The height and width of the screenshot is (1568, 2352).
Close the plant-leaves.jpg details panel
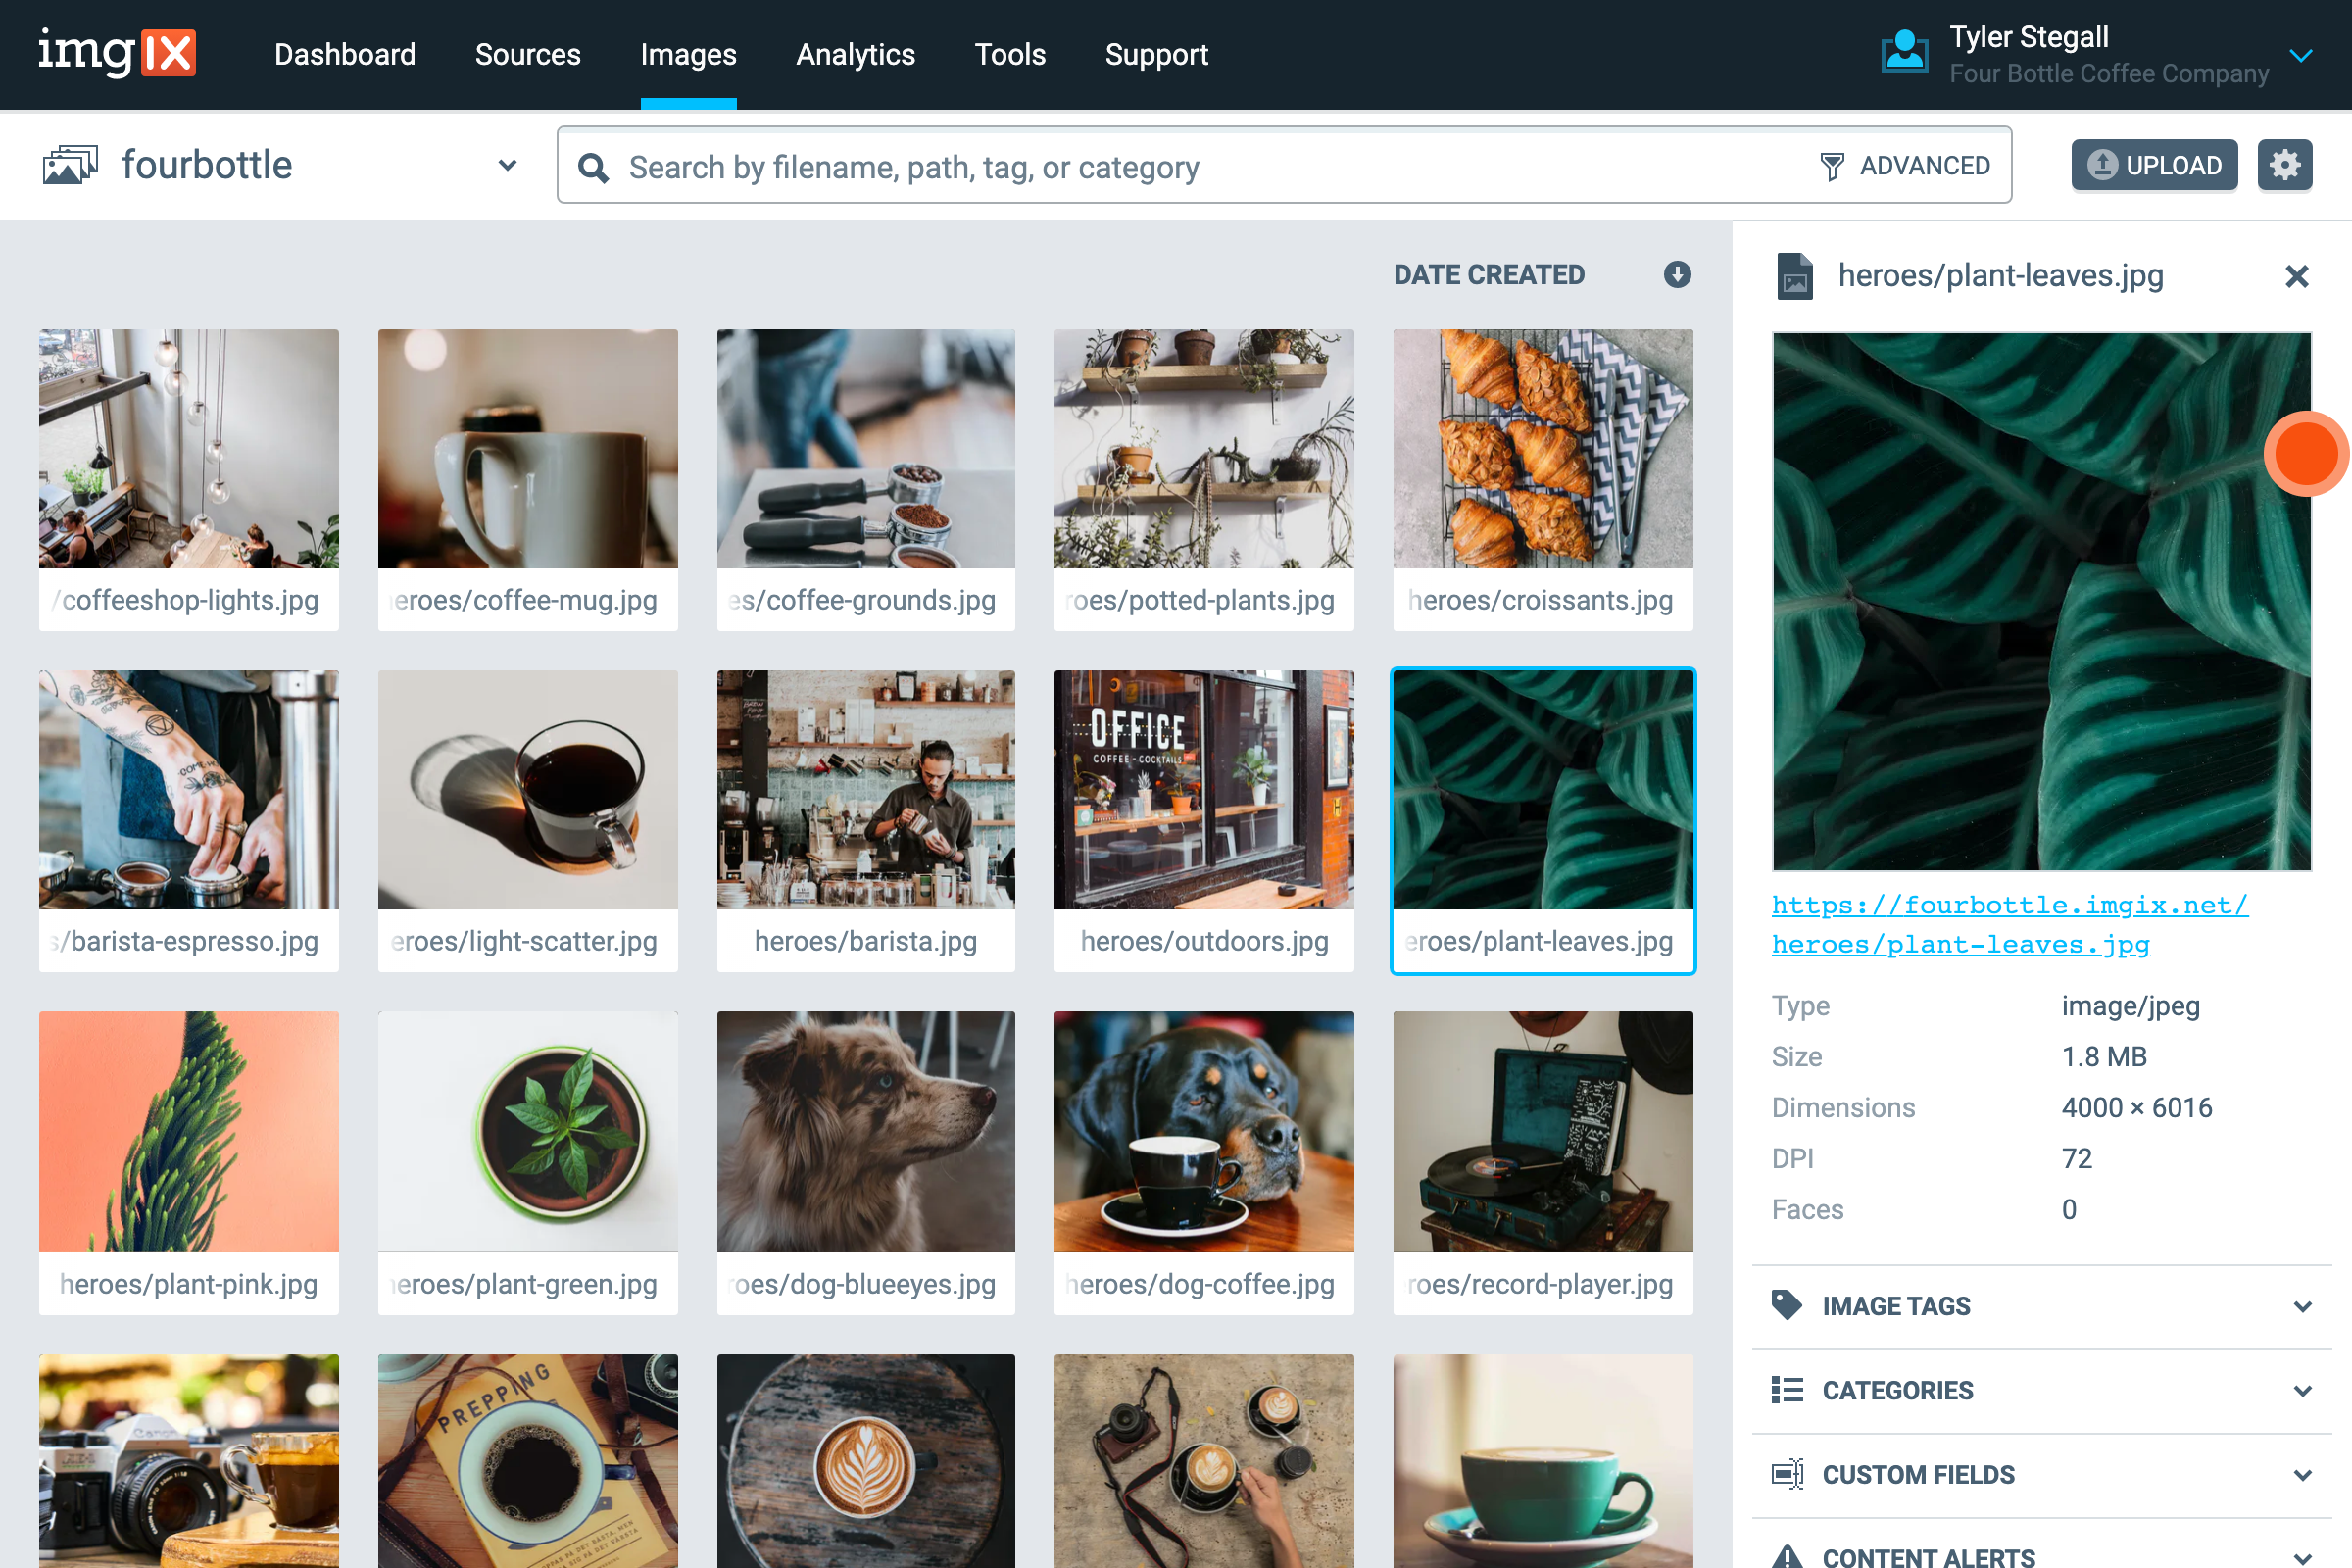click(x=2296, y=276)
